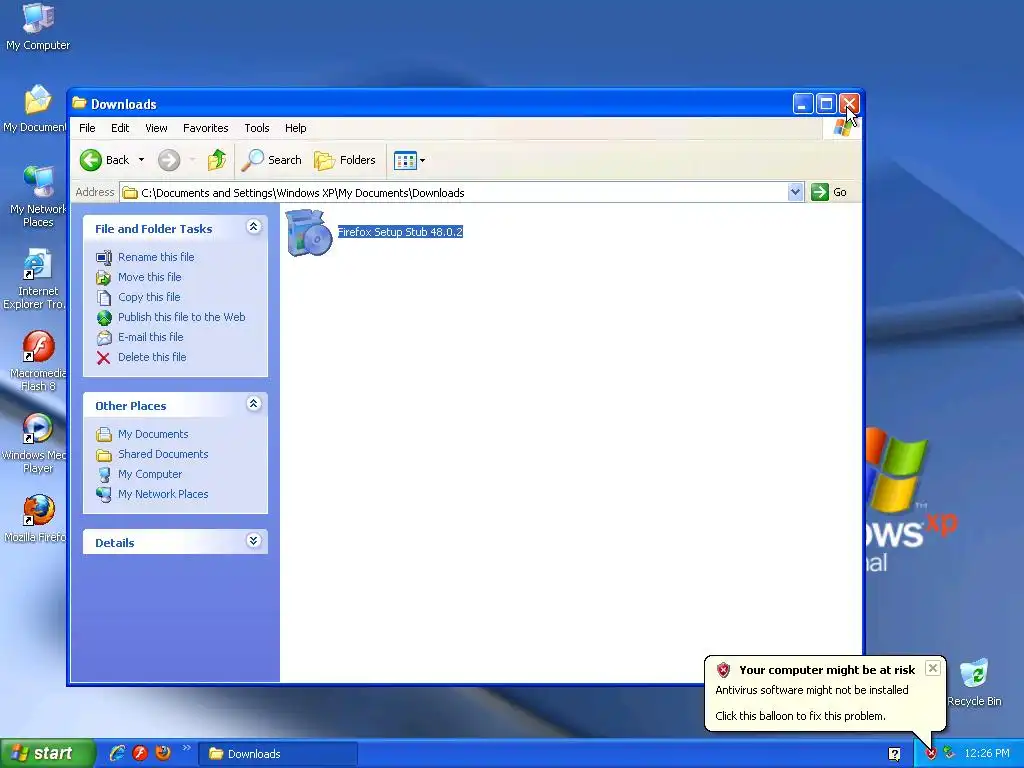
Task: Open the View menu
Action: [x=156, y=128]
